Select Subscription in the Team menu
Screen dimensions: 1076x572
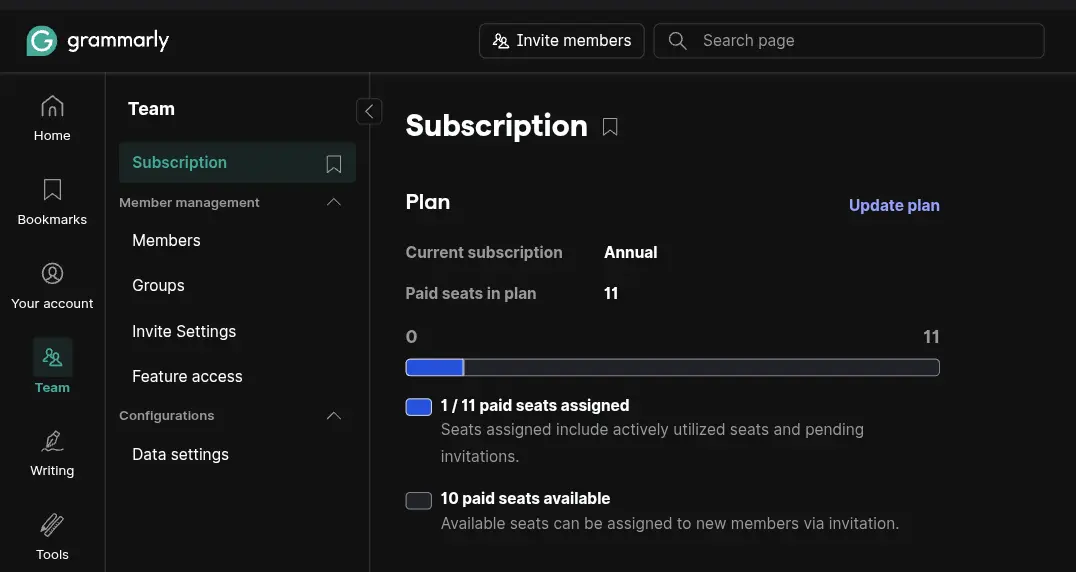pos(237,163)
